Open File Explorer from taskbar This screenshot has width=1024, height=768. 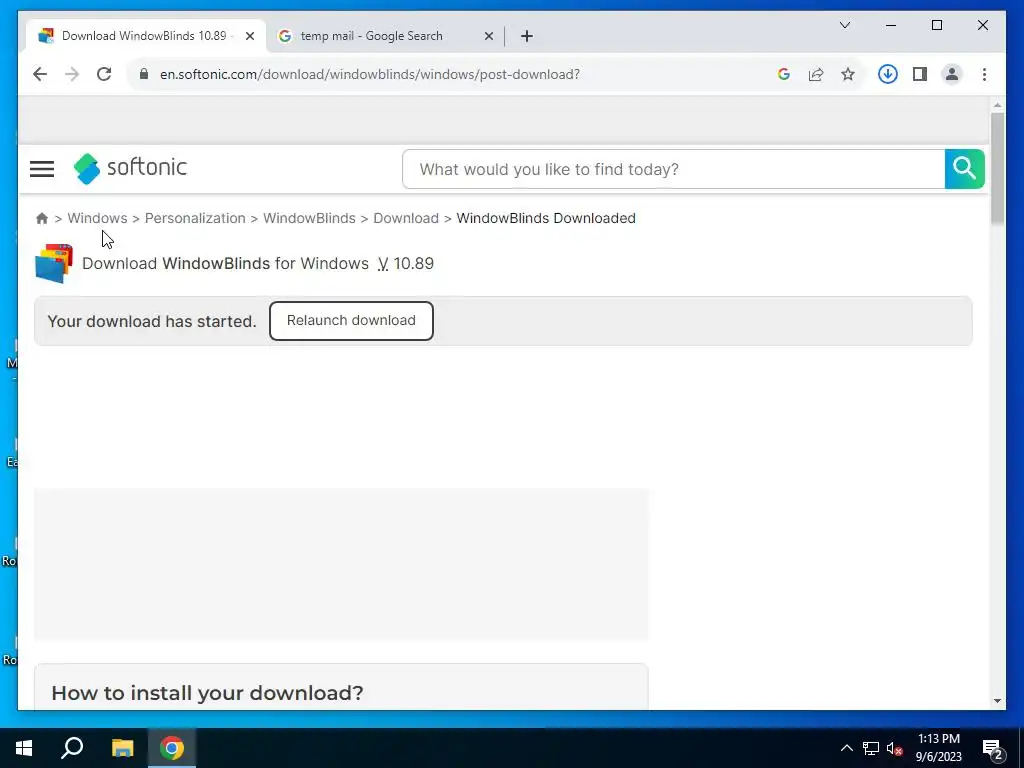(122, 748)
